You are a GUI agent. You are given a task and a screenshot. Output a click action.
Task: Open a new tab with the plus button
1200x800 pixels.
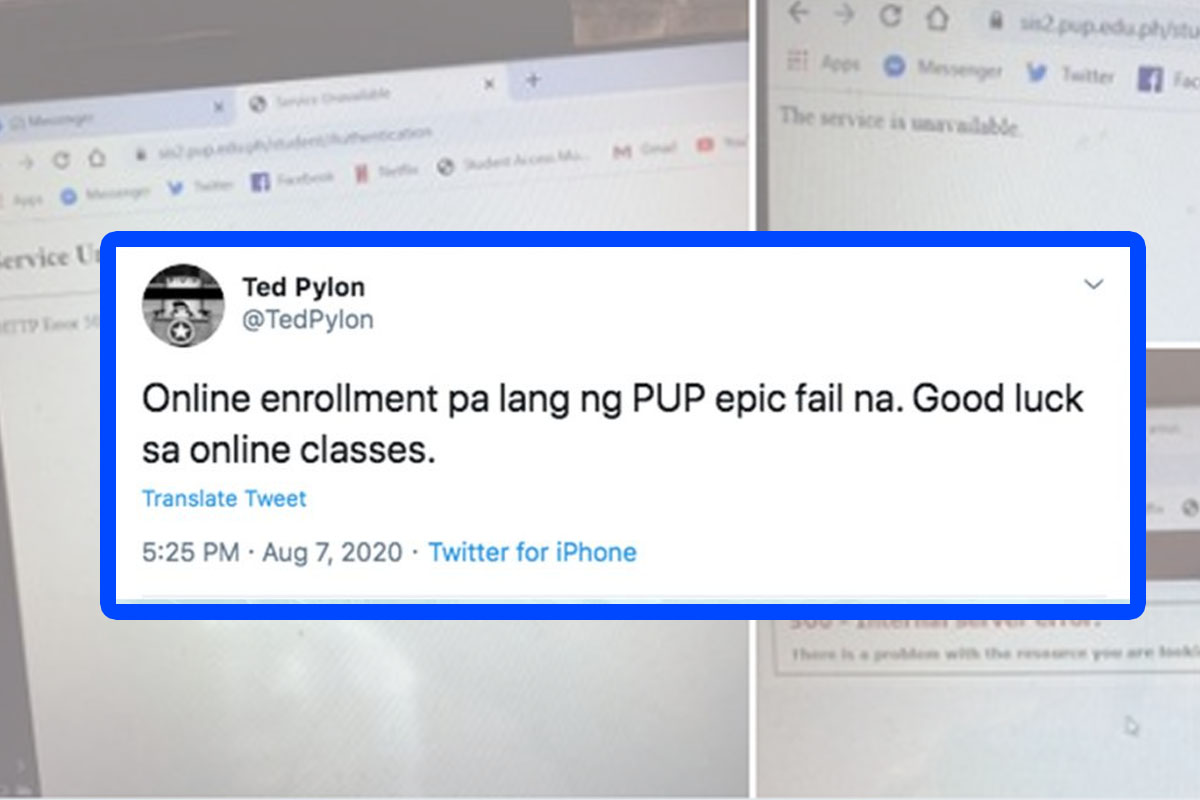click(533, 80)
